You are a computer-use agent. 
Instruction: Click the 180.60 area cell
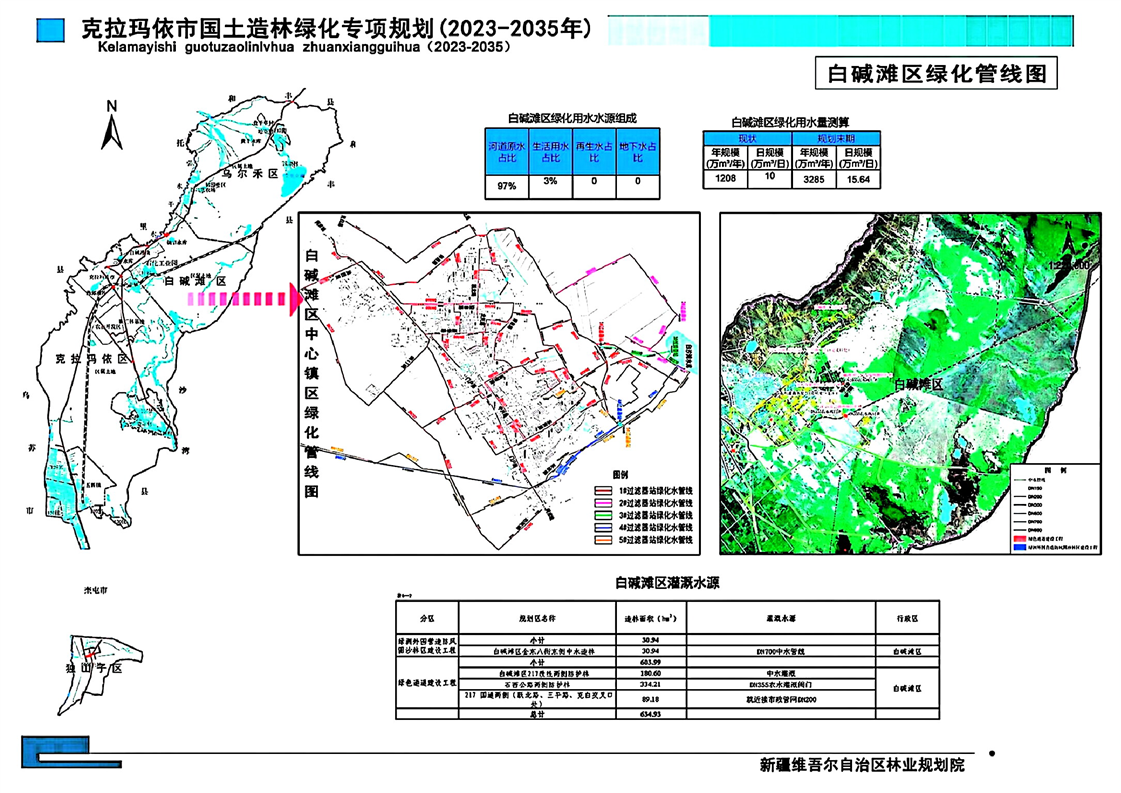(x=651, y=674)
